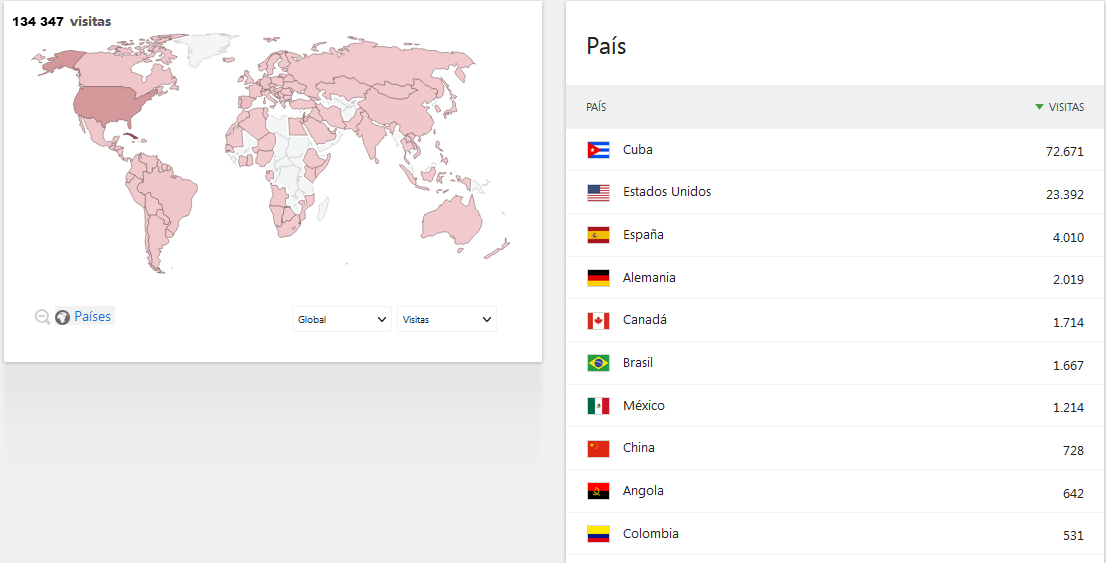Click Australia on the world map
This screenshot has width=1106, height=563.
point(451,221)
